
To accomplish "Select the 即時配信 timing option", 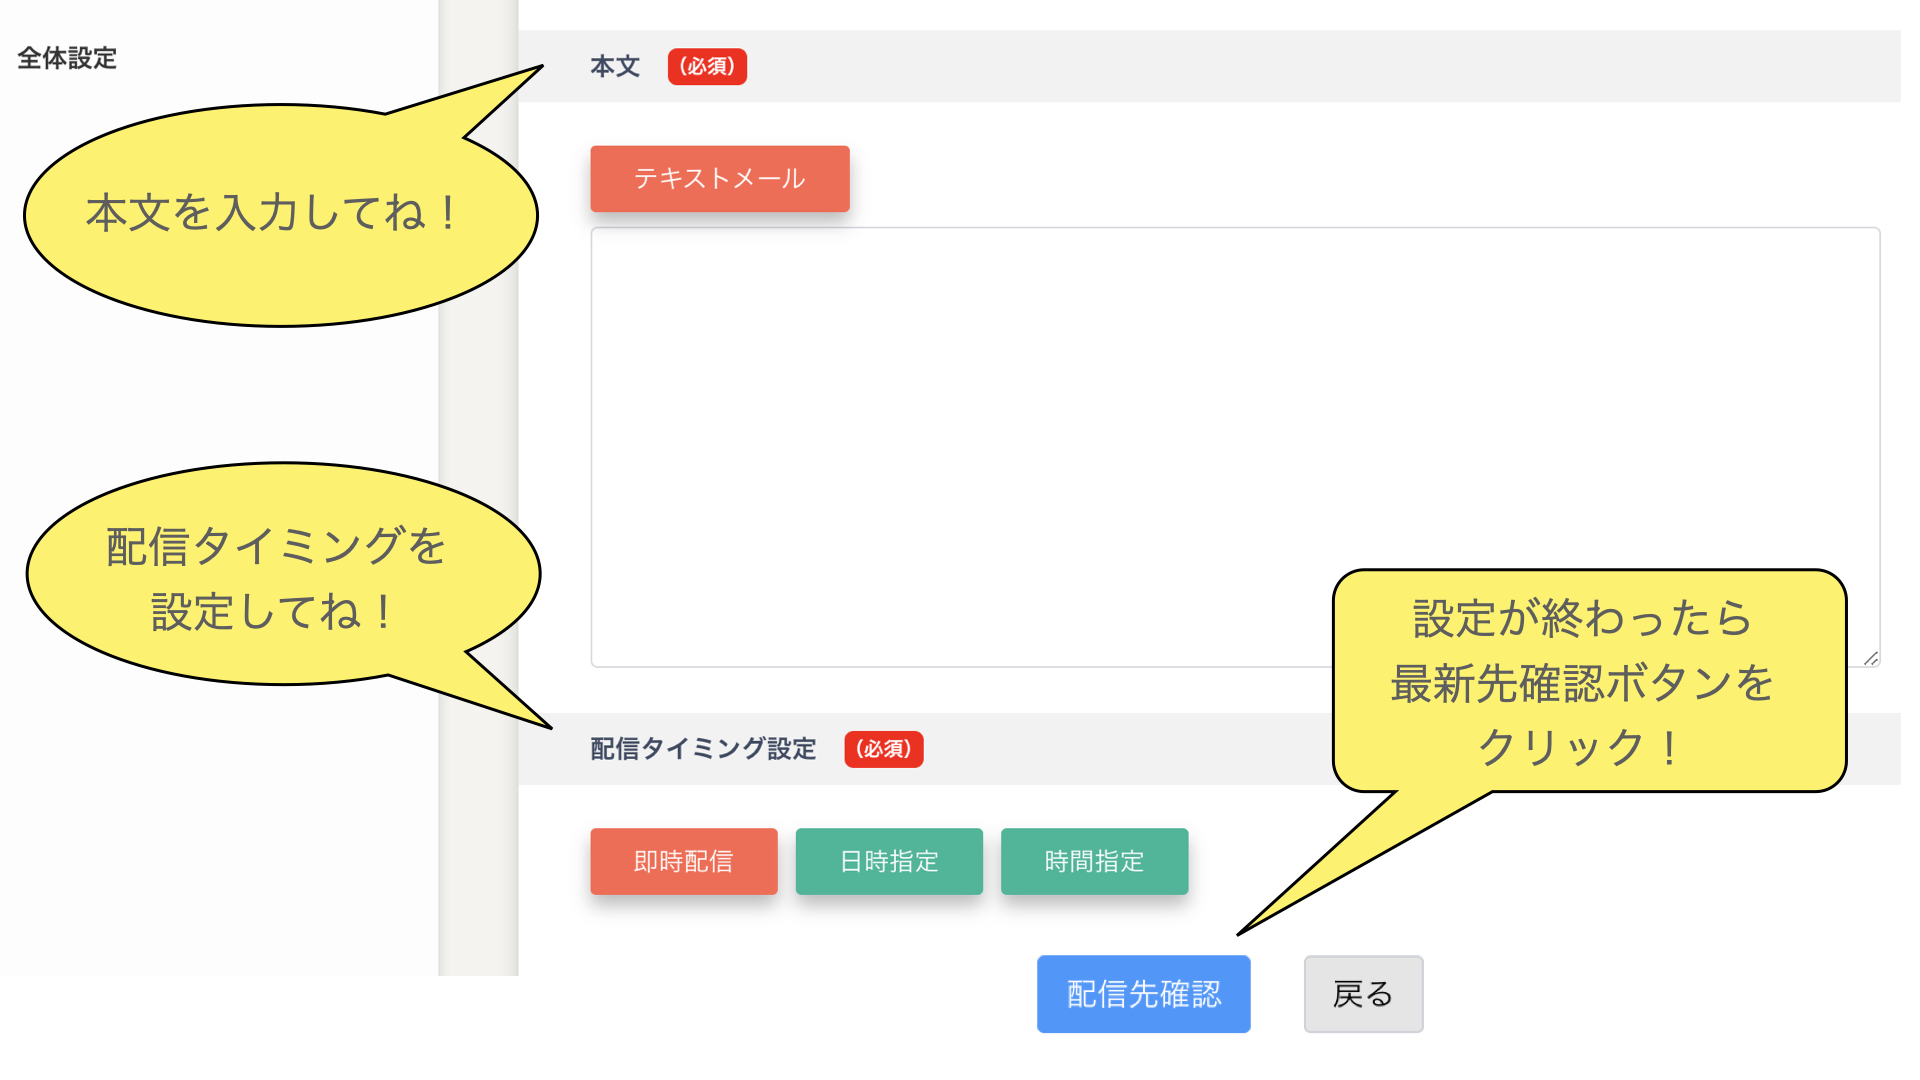I will 683,861.
